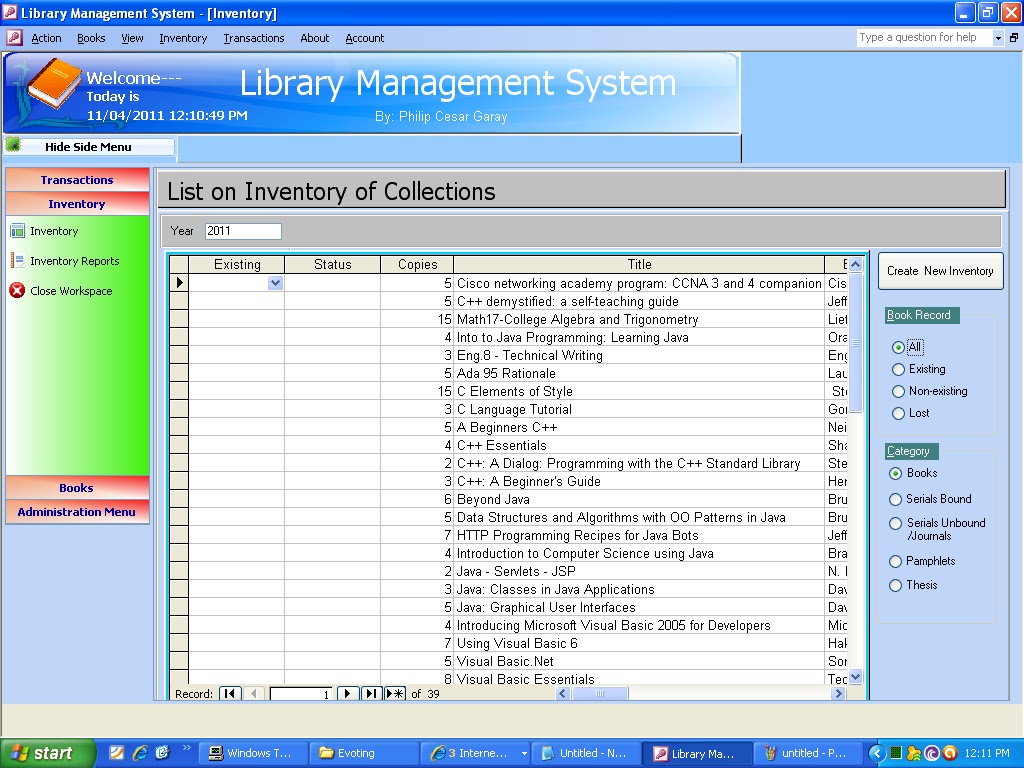1024x768 pixels.
Task: Click the new record asterisk button
Action: (395, 693)
